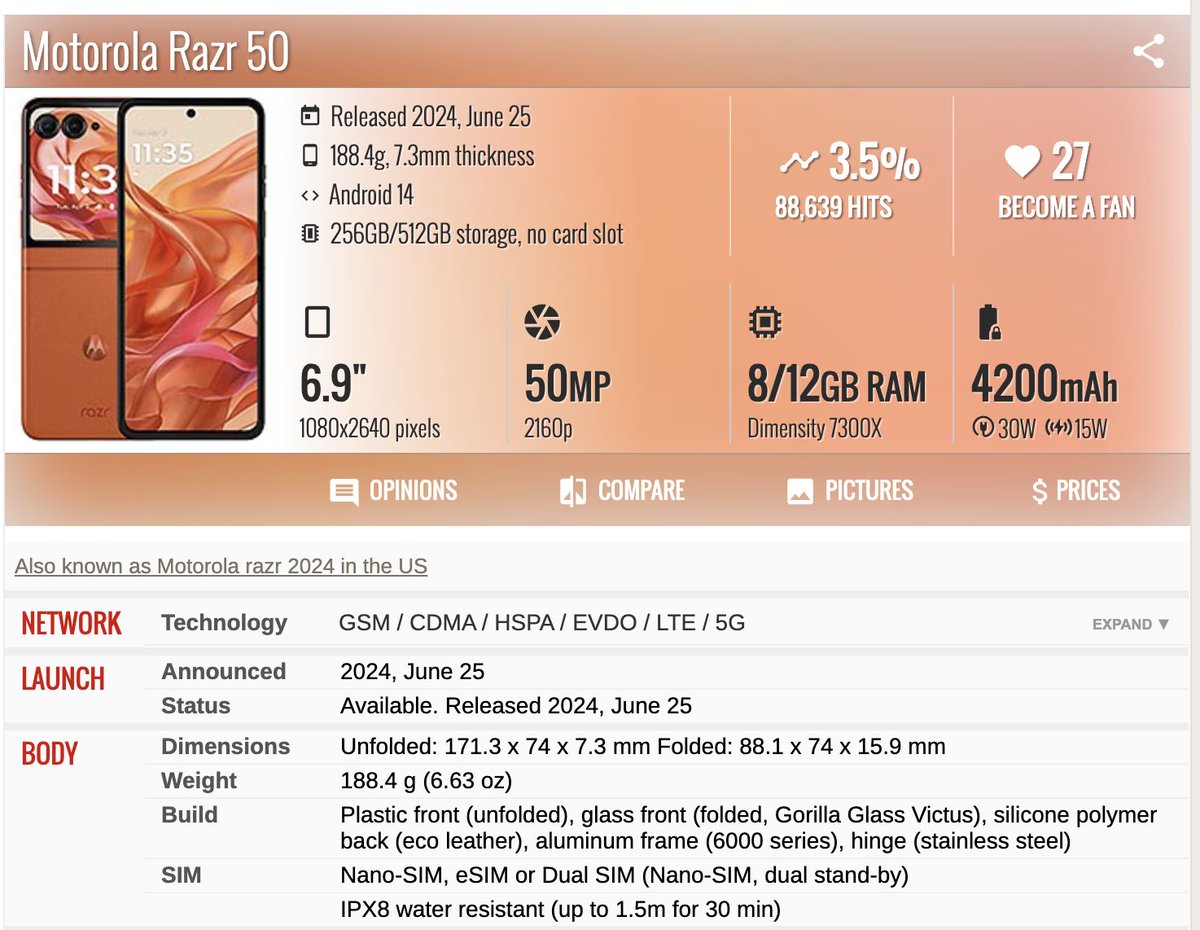
Task: Check the Prices page
Action: 1076,491
